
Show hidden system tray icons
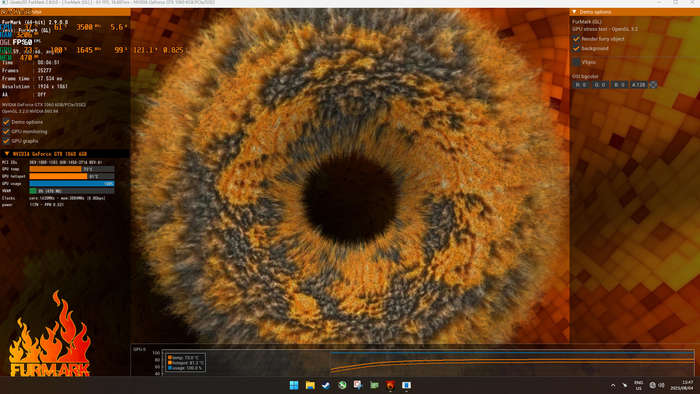click(x=613, y=386)
